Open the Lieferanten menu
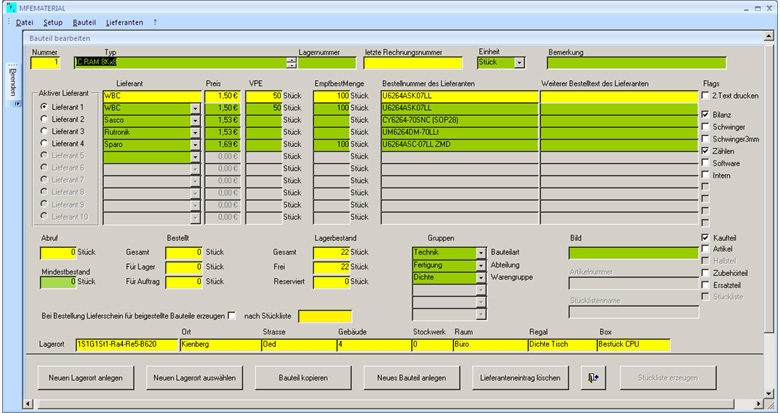The width and height of the screenshot is (780, 413). 125,21
